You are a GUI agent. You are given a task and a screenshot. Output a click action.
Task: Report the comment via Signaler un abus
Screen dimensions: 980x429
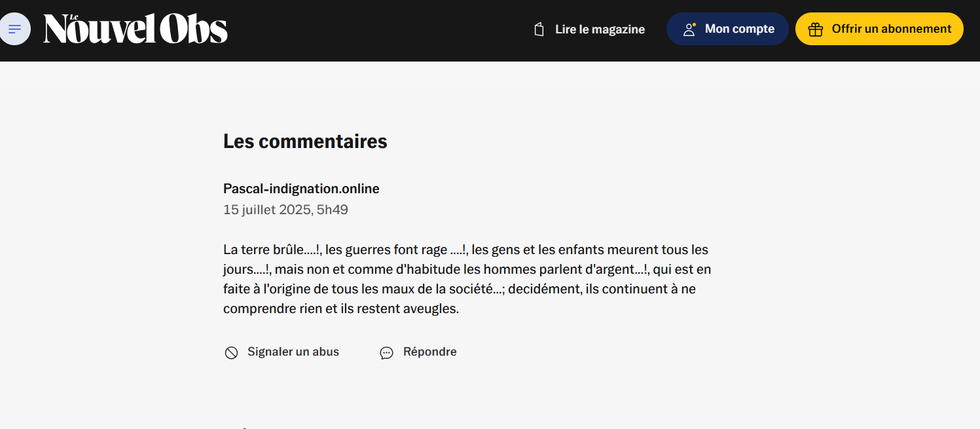tap(293, 352)
